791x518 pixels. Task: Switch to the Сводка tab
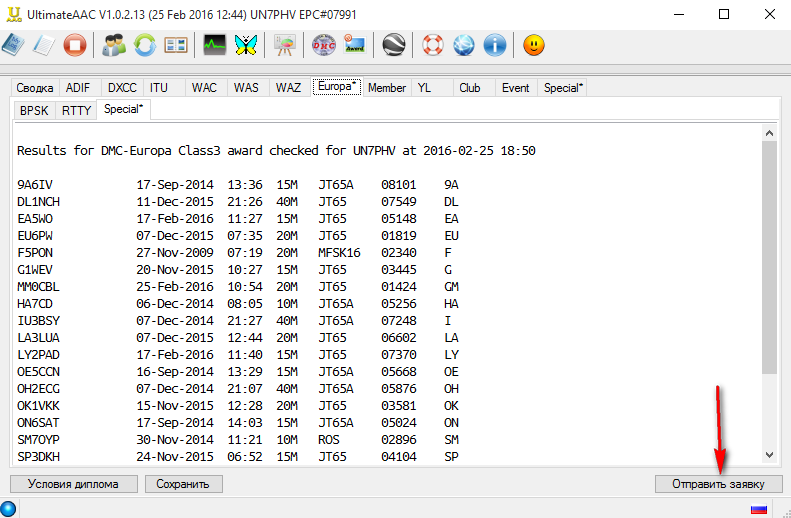[x=35, y=88]
